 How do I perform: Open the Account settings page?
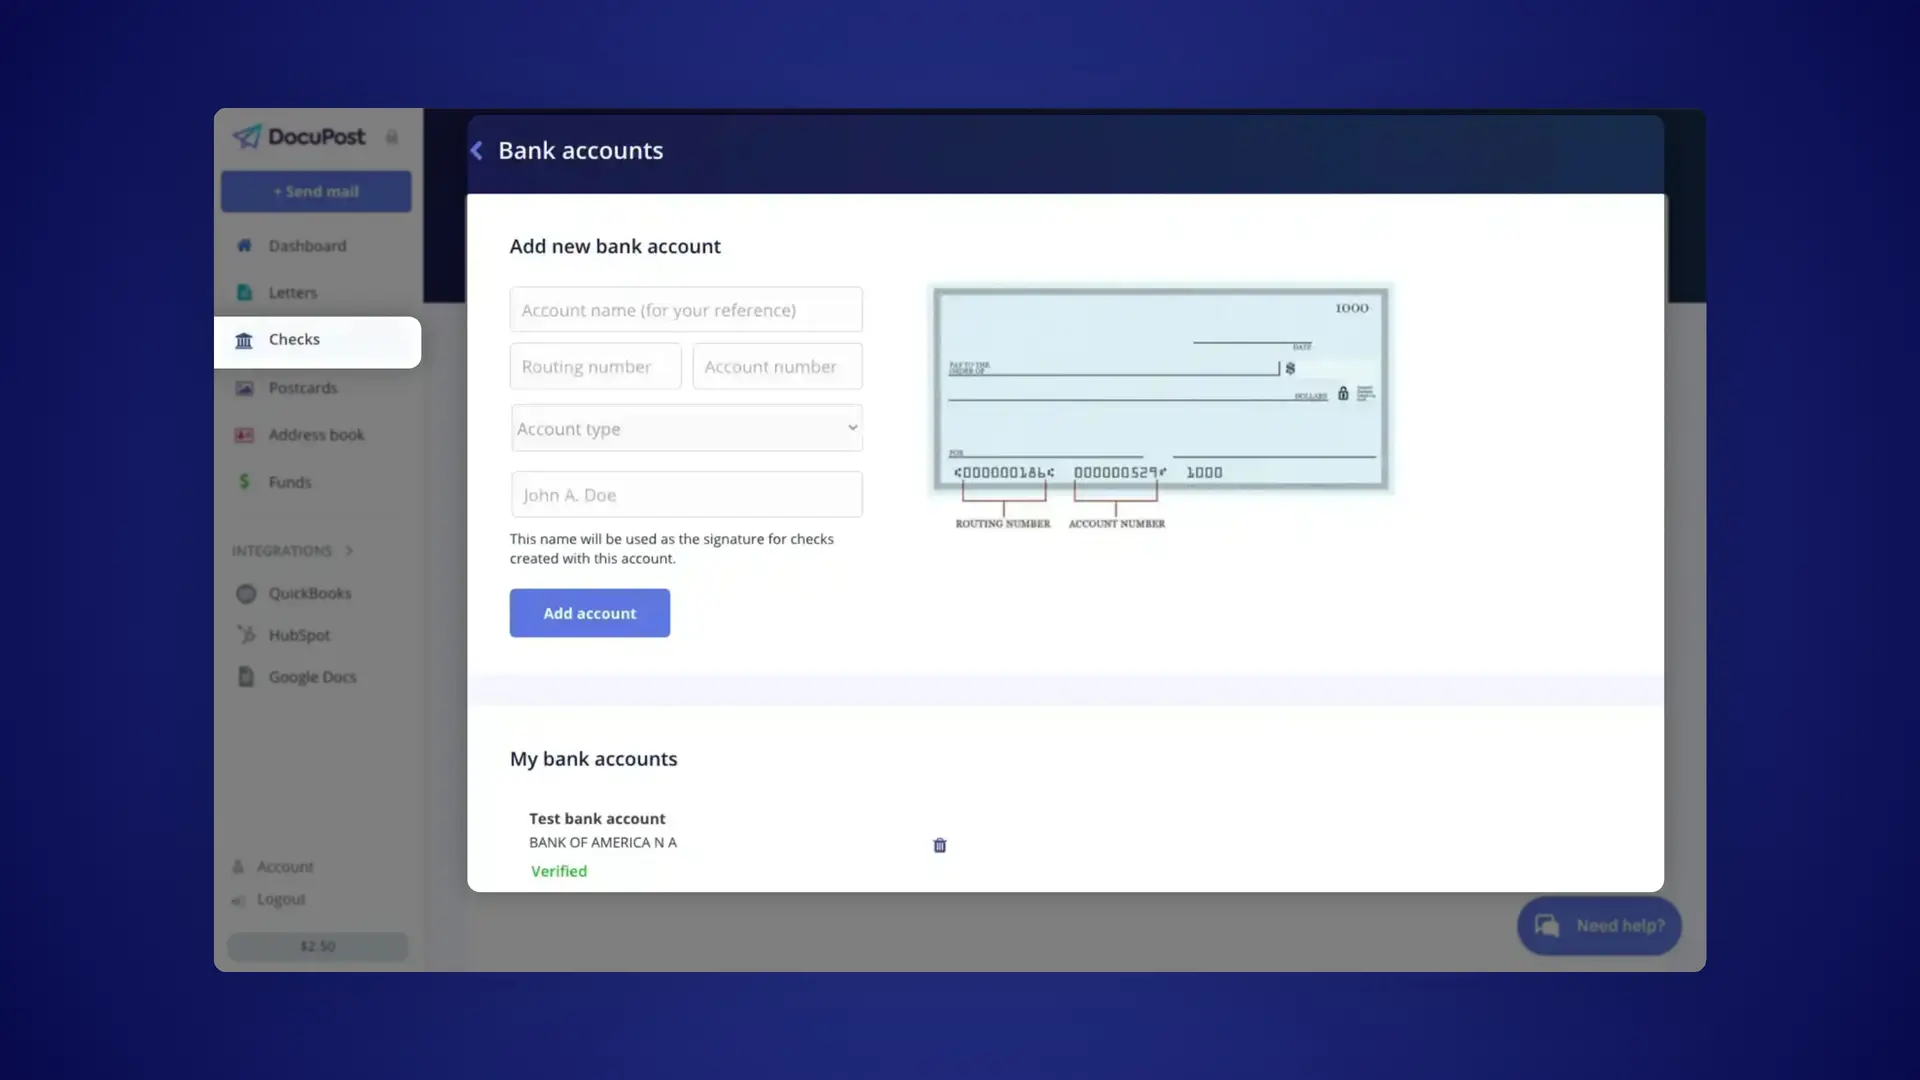[x=285, y=865]
